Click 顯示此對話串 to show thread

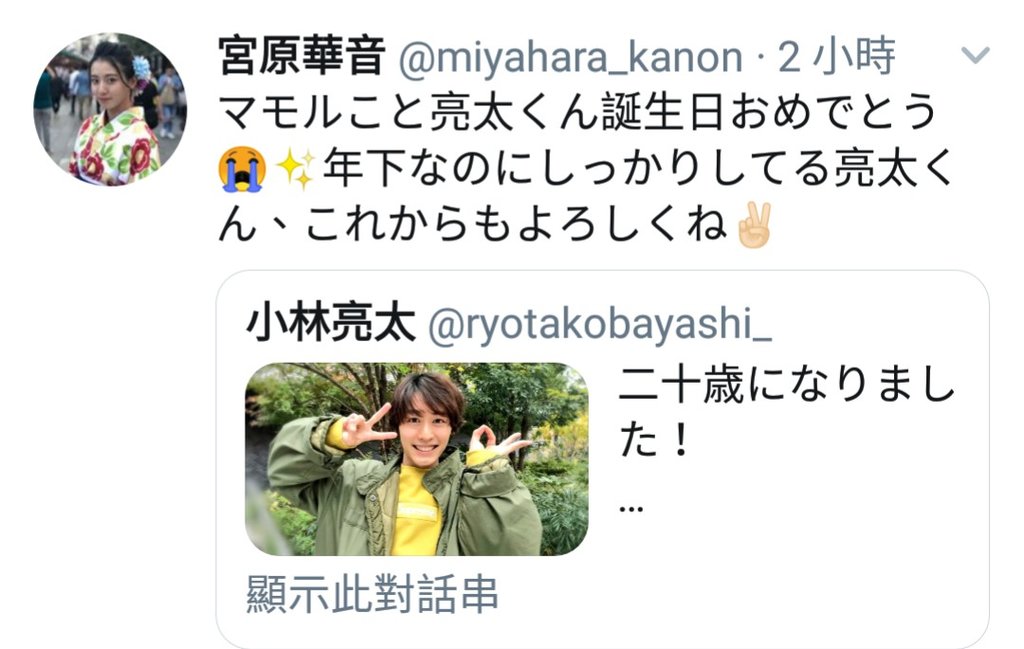[372, 594]
